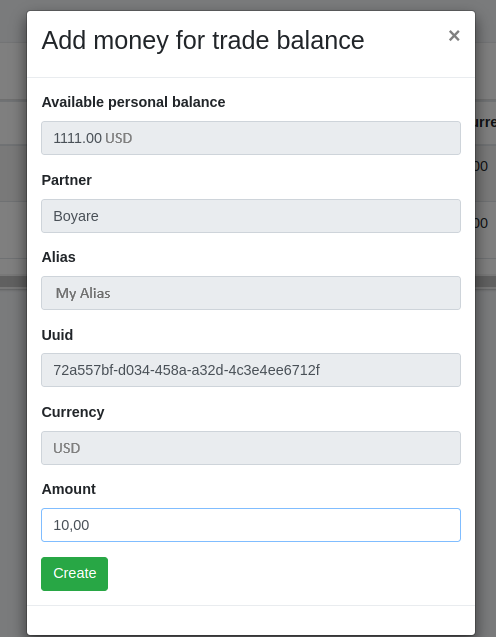Image resolution: width=496 pixels, height=637 pixels.
Task: Click the Amount label
Action: pos(69,489)
